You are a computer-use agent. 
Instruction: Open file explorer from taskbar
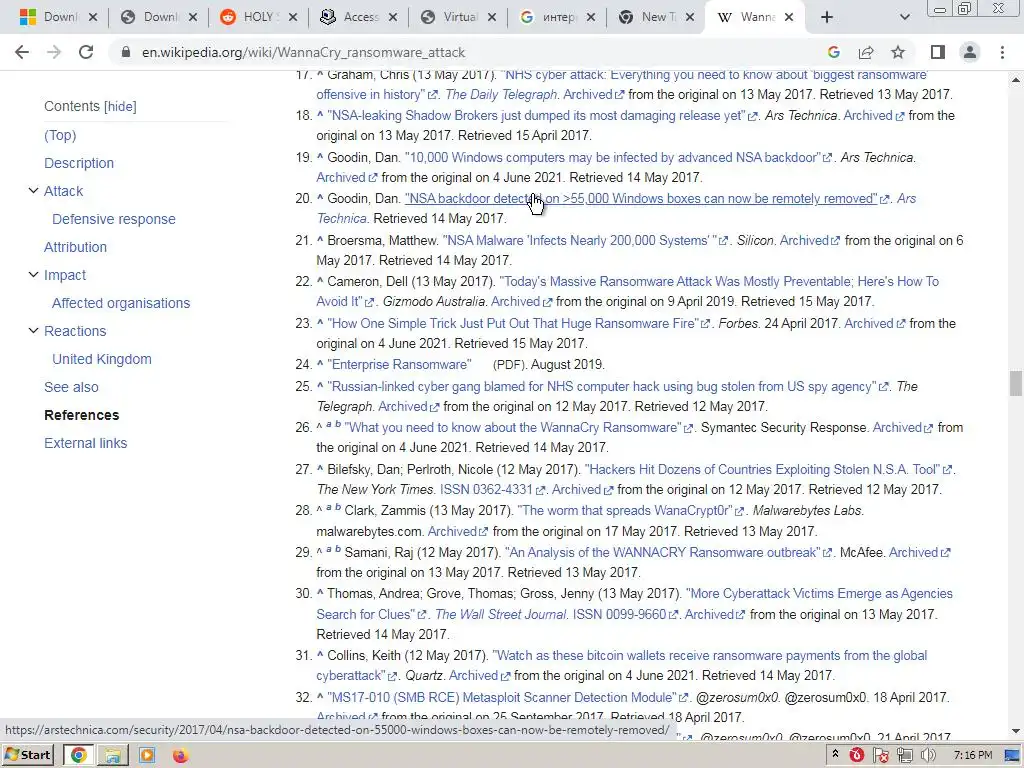[x=112, y=755]
